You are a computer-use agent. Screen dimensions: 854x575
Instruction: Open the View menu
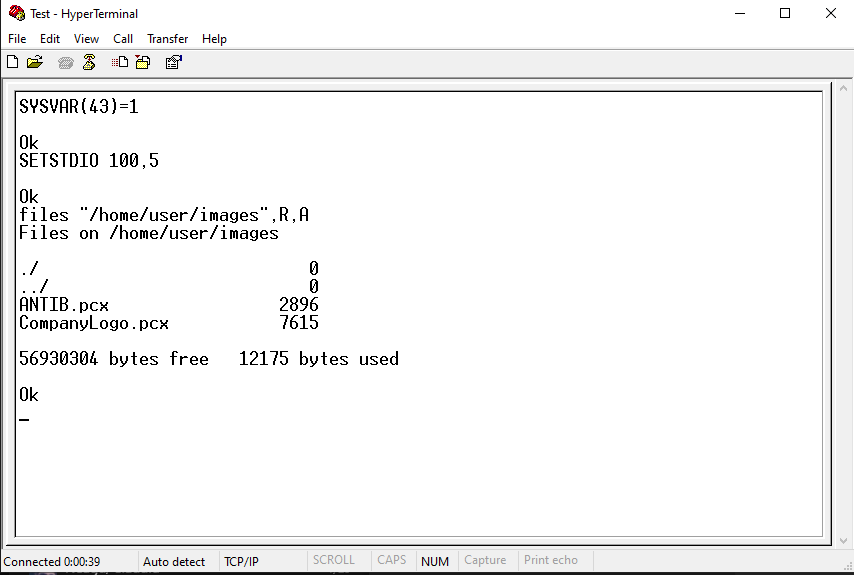click(86, 39)
